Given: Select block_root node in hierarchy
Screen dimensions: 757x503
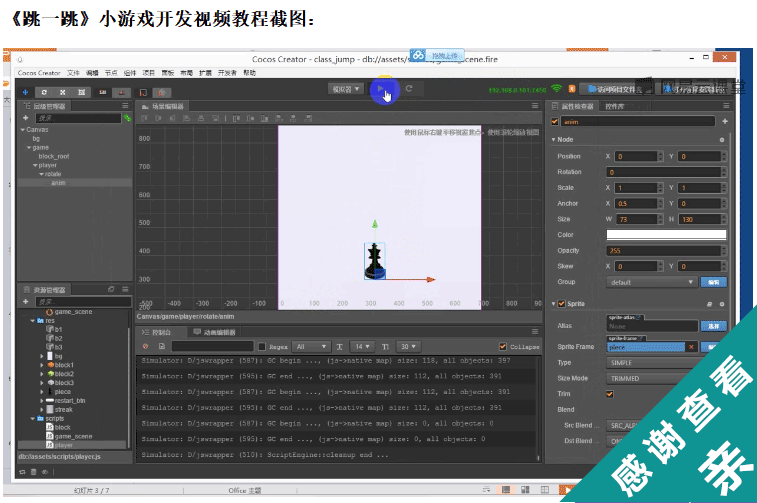Looking at the screenshot, I should tap(54, 156).
